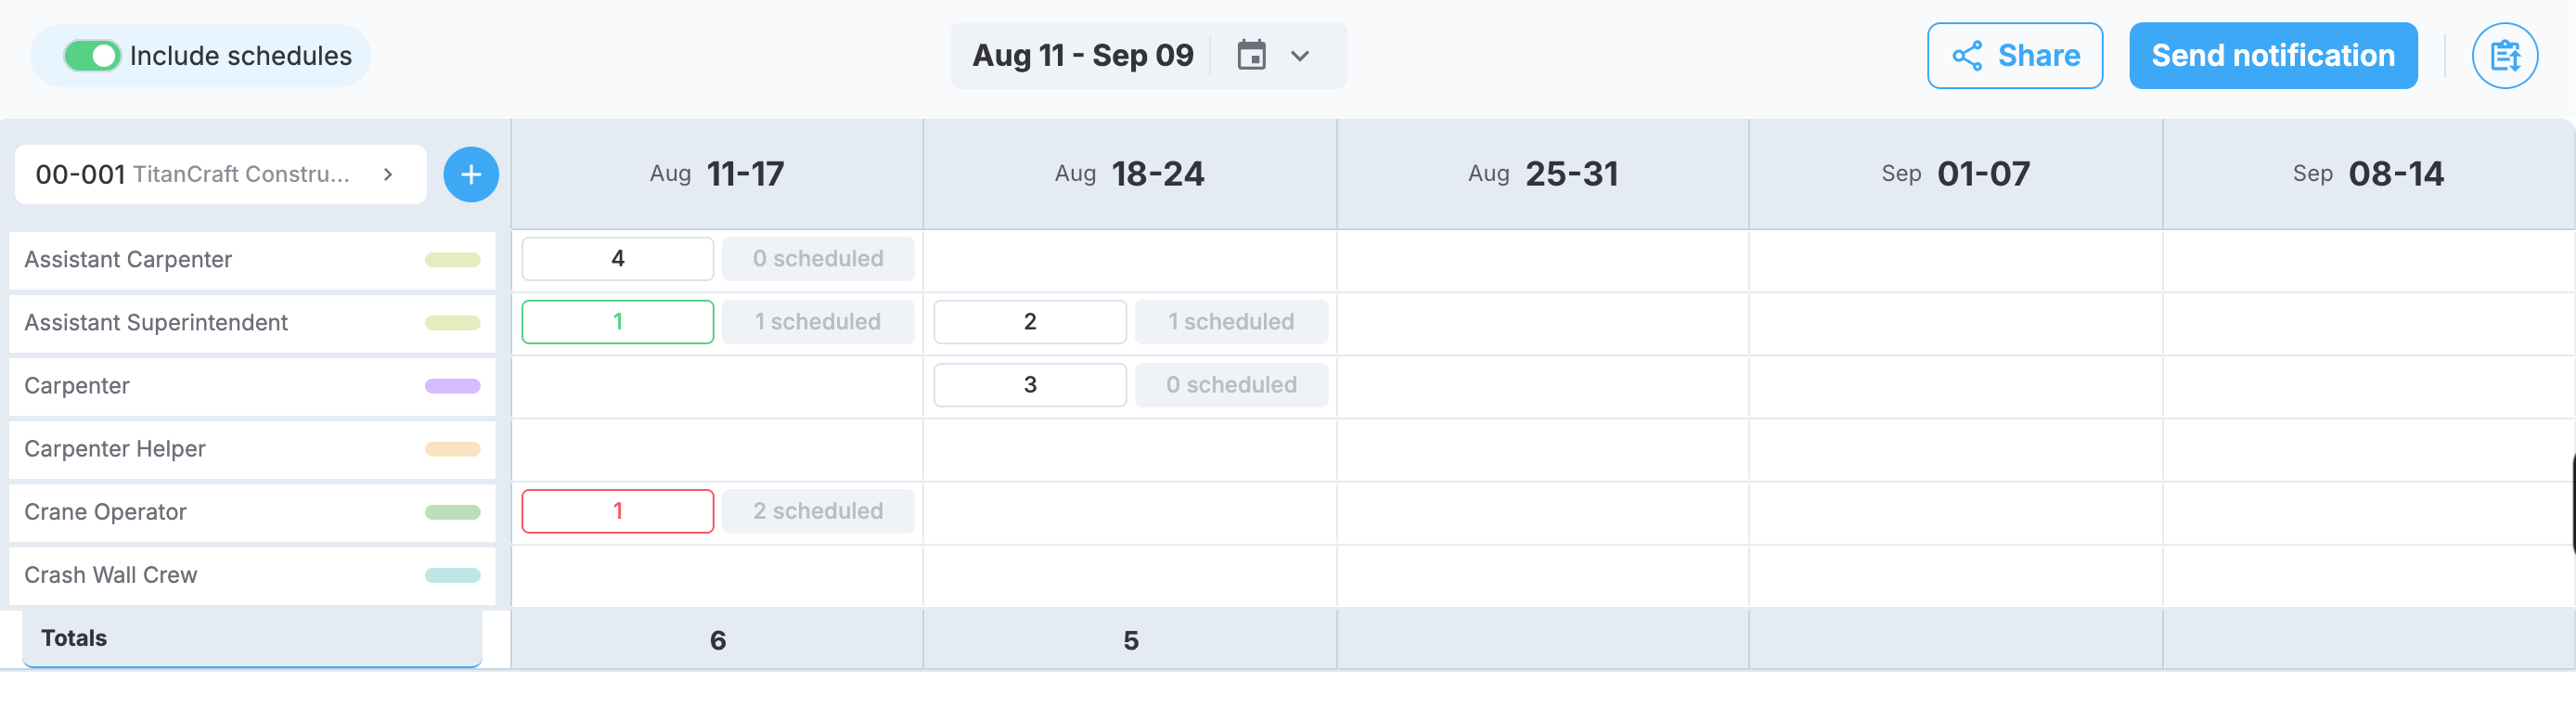Image resolution: width=2576 pixels, height=722 pixels.
Task: Select the red Crane Operator request field
Action: (617, 511)
